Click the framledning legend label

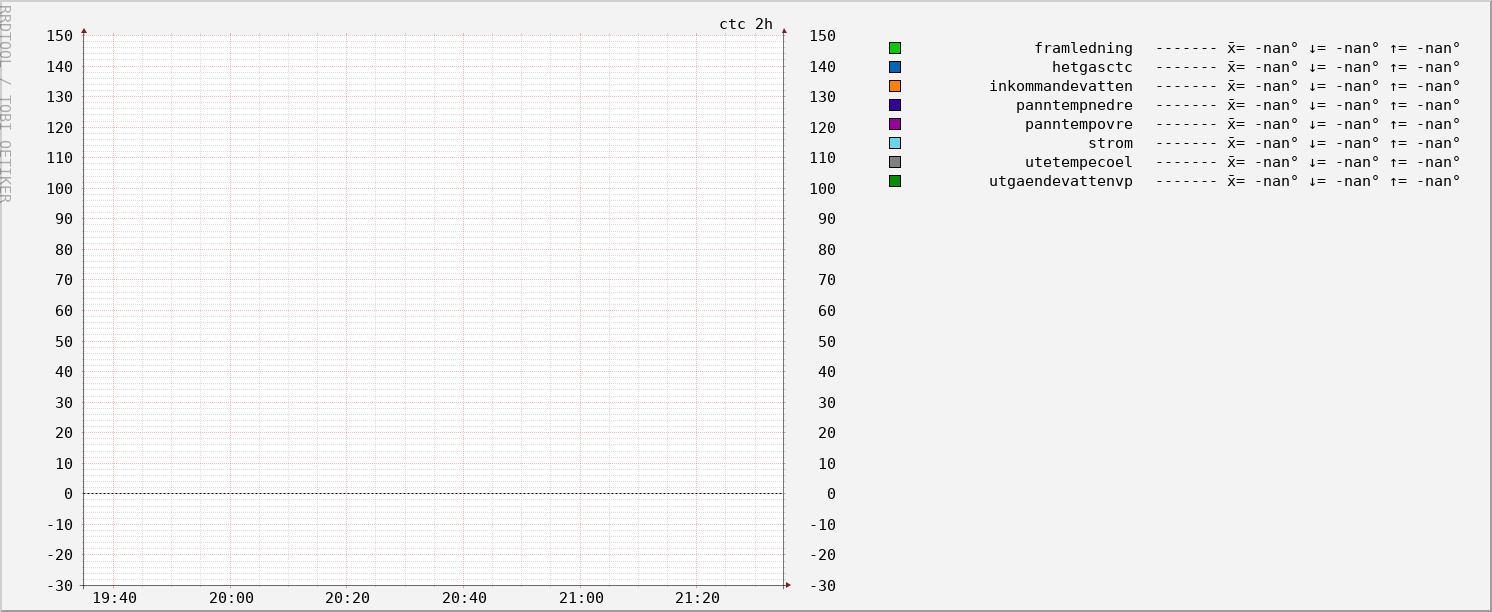(1083, 48)
